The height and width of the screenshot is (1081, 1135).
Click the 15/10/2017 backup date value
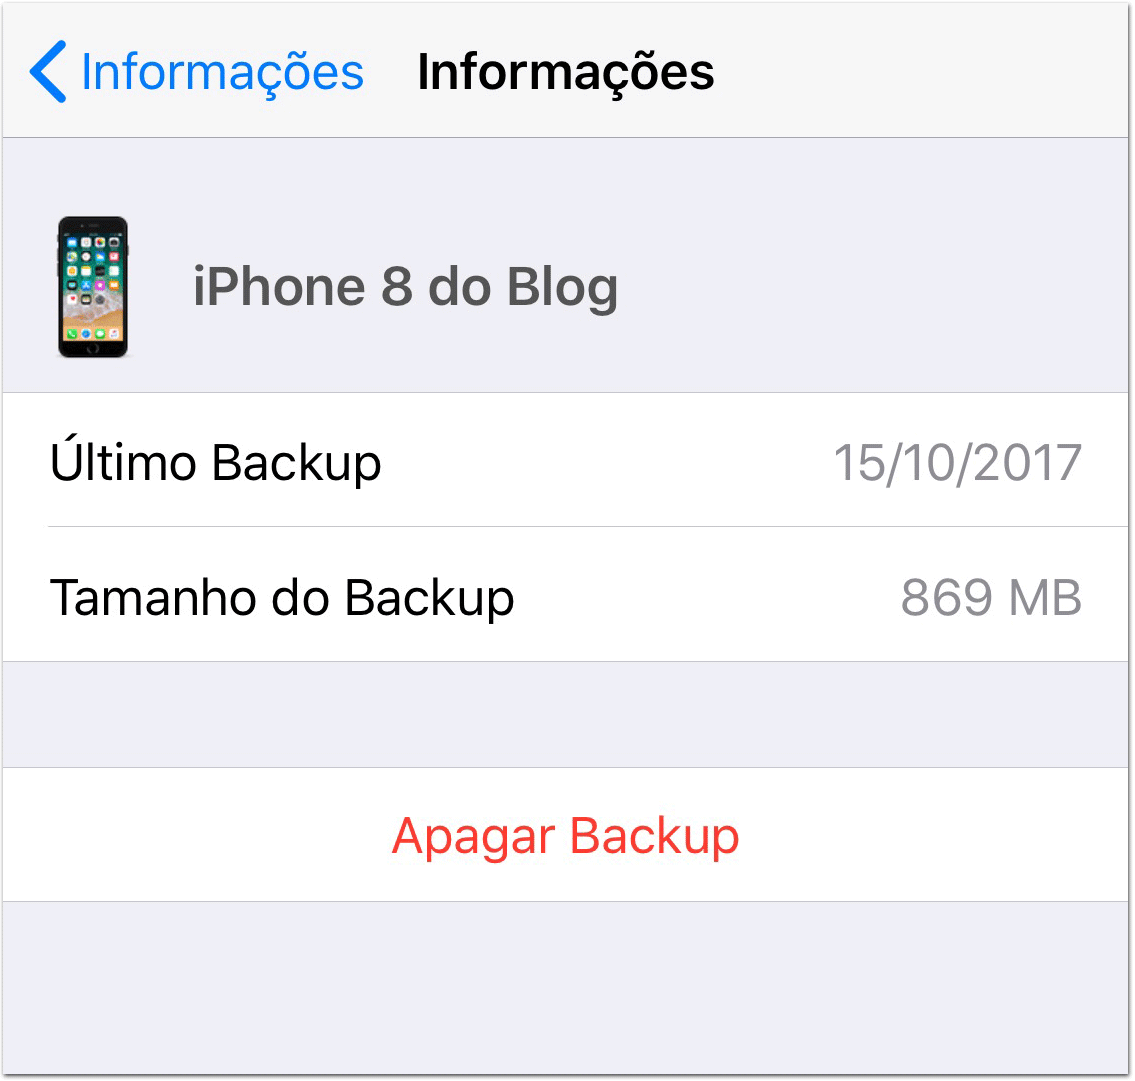coord(957,463)
